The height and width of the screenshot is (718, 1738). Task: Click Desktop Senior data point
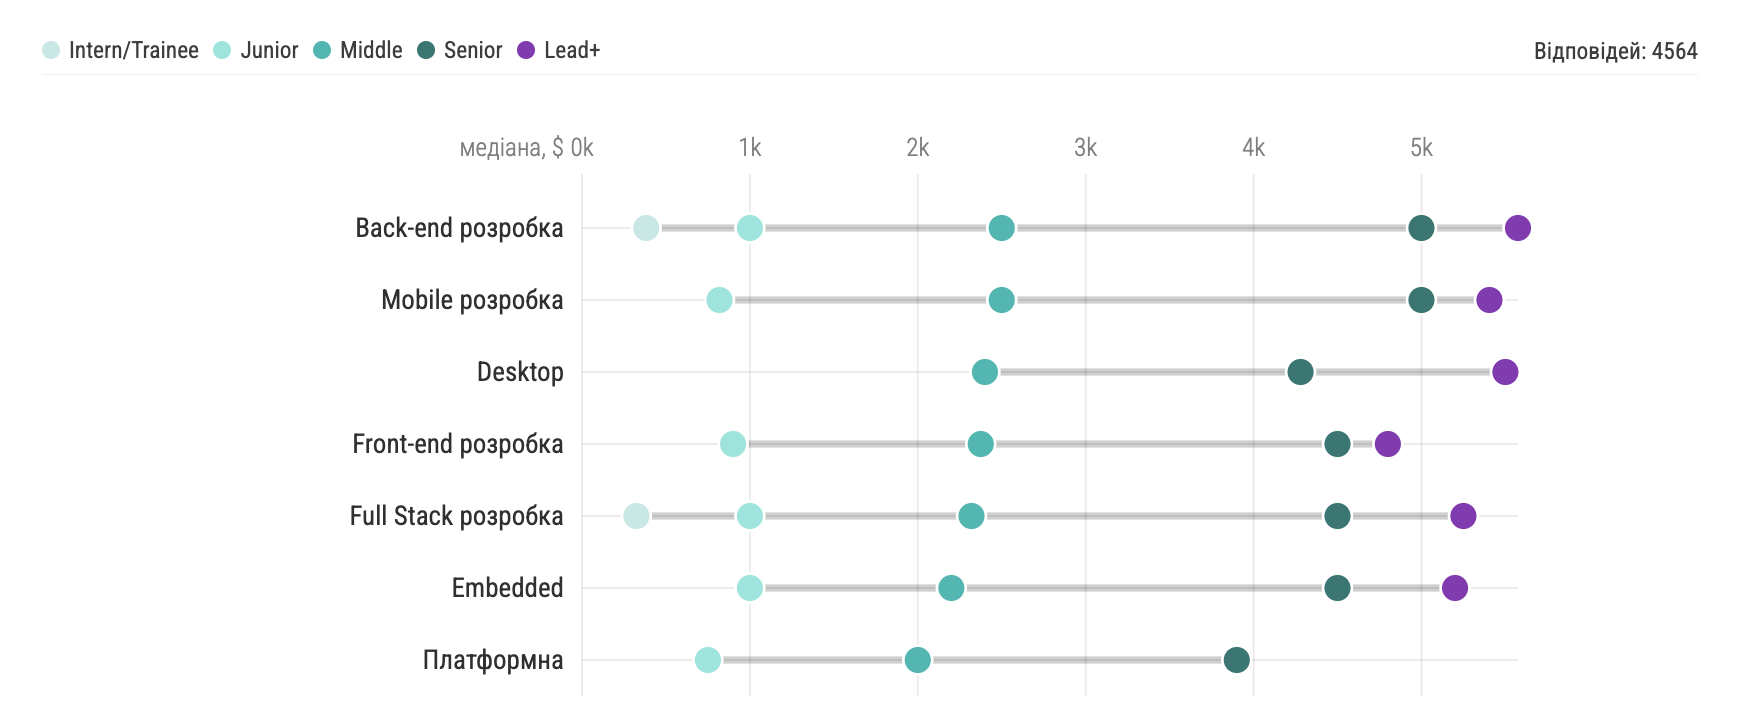[1300, 372]
